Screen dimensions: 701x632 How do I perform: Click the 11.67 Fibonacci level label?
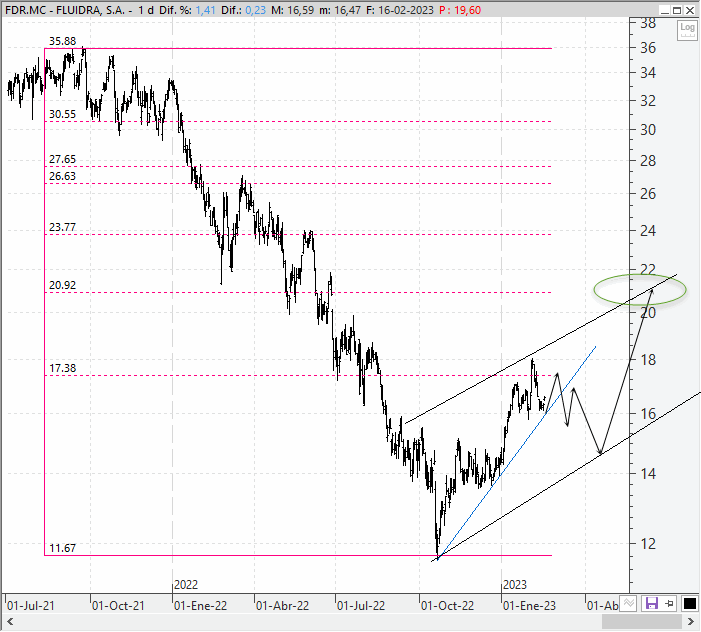pos(63,548)
